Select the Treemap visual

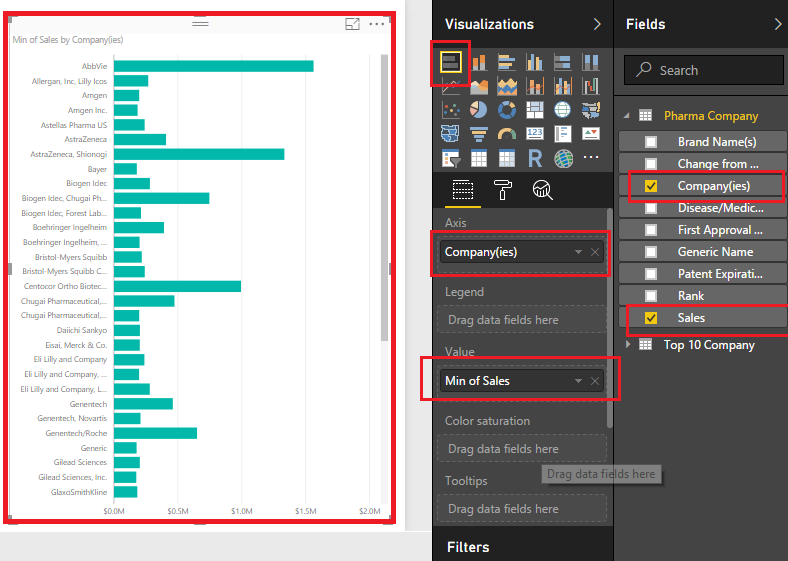(535, 110)
